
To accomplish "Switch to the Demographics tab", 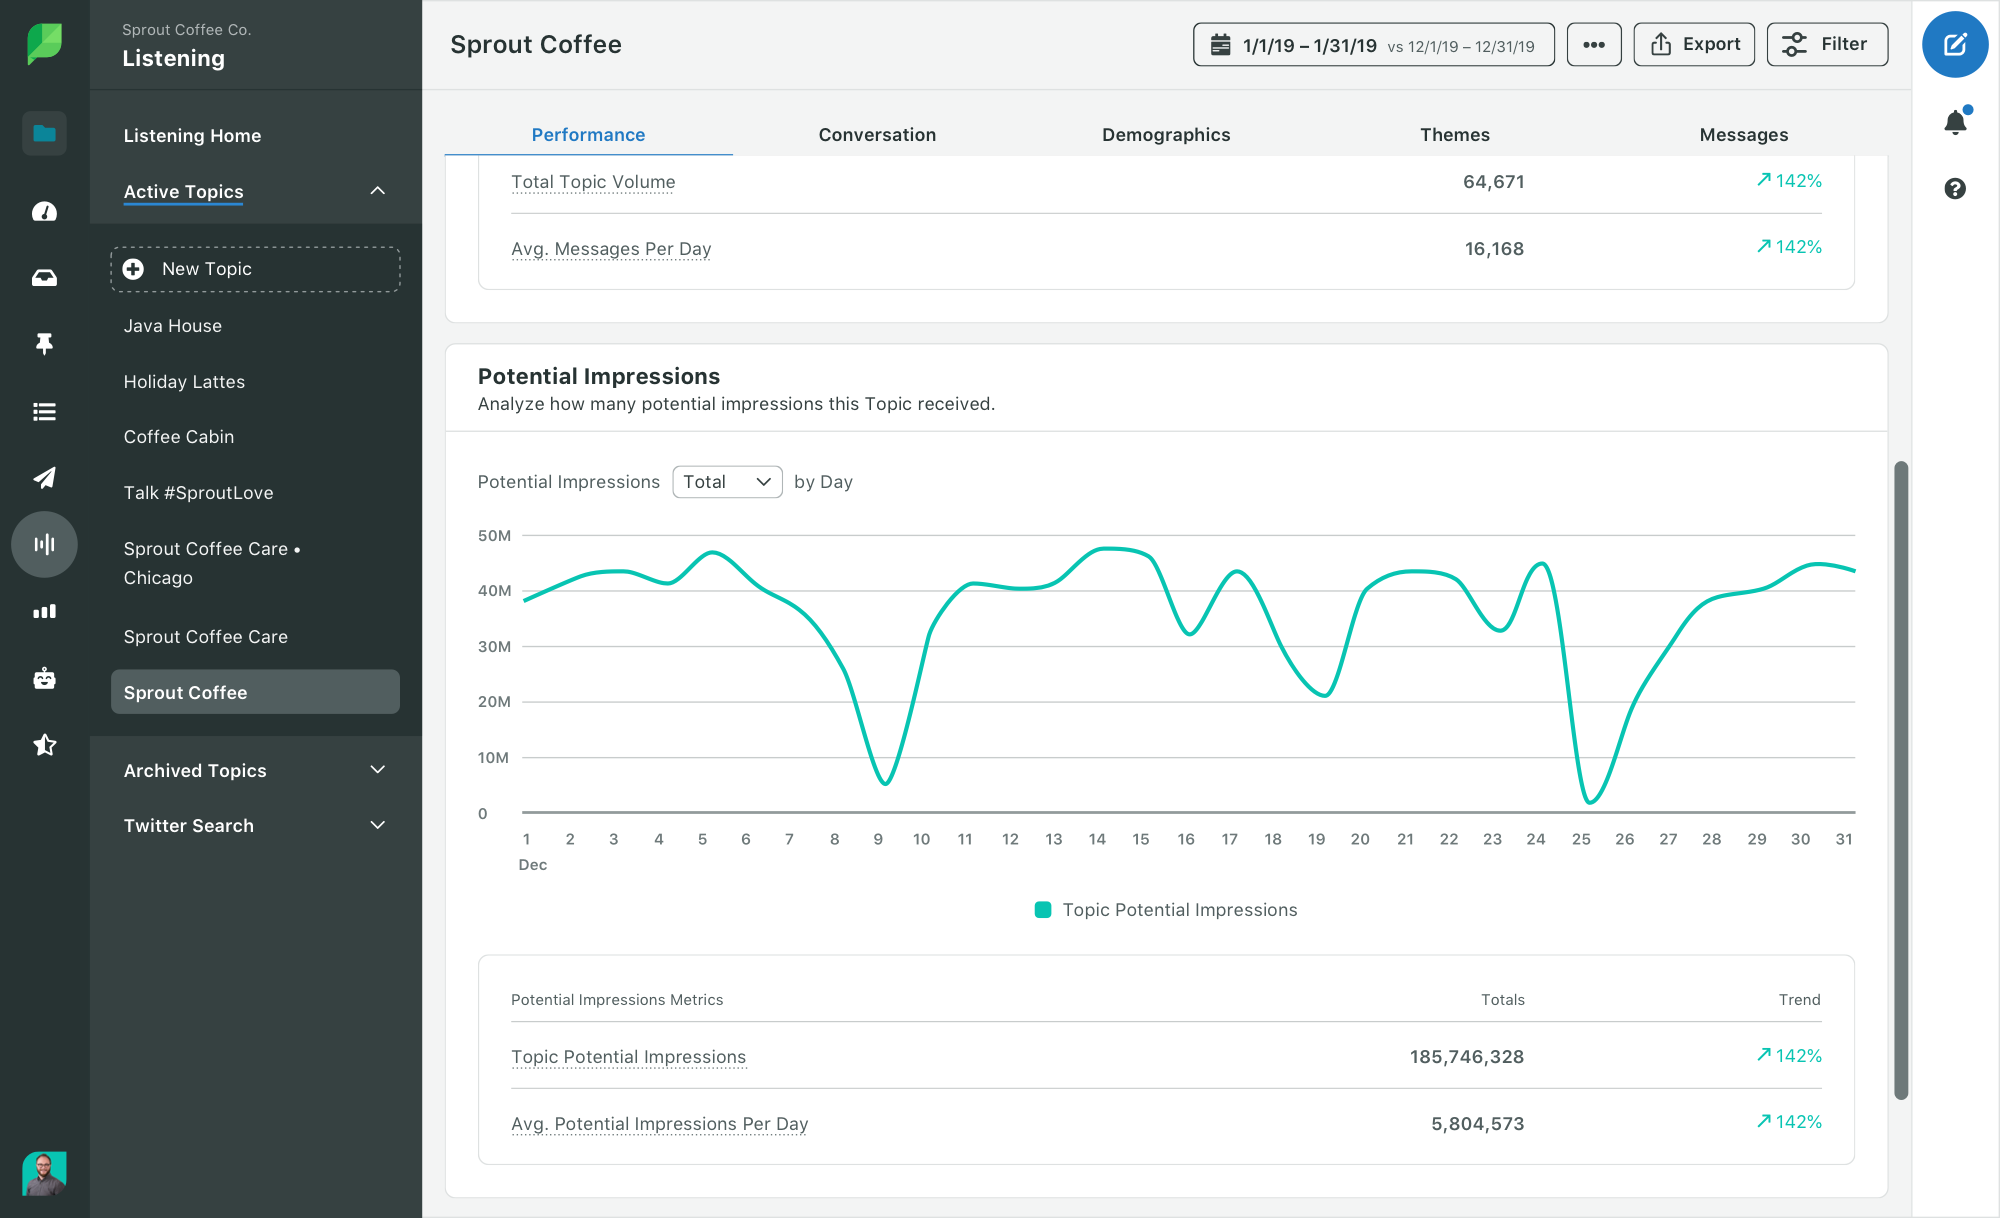I will coord(1166,135).
